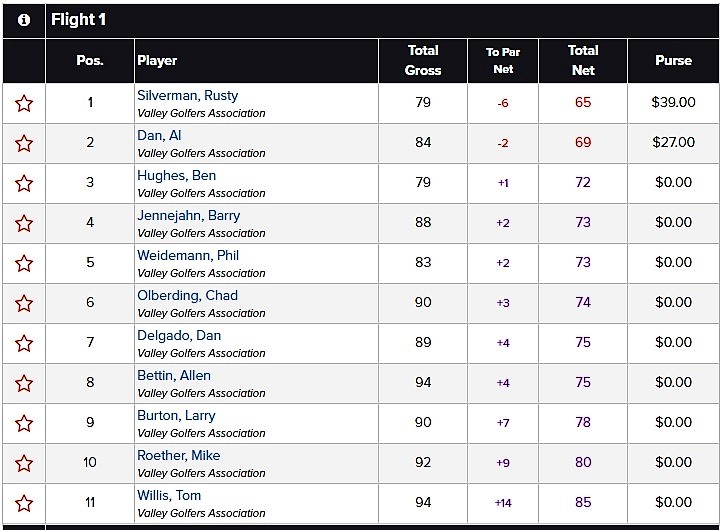Click the info icon beside Flight 1

pyautogui.click(x=24, y=20)
